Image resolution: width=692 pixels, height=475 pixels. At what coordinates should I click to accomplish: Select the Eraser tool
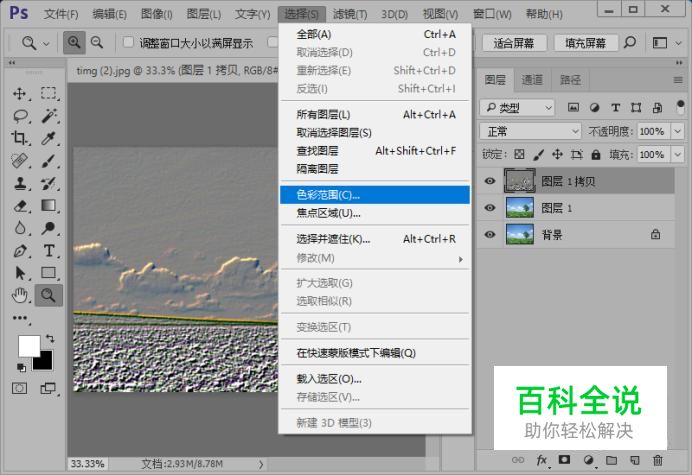tap(20, 205)
